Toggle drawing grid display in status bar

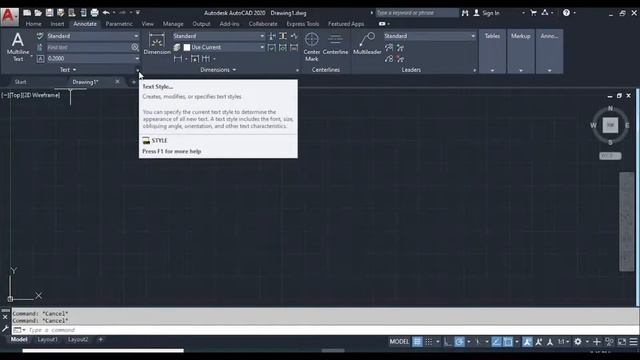pyautogui.click(x=417, y=342)
